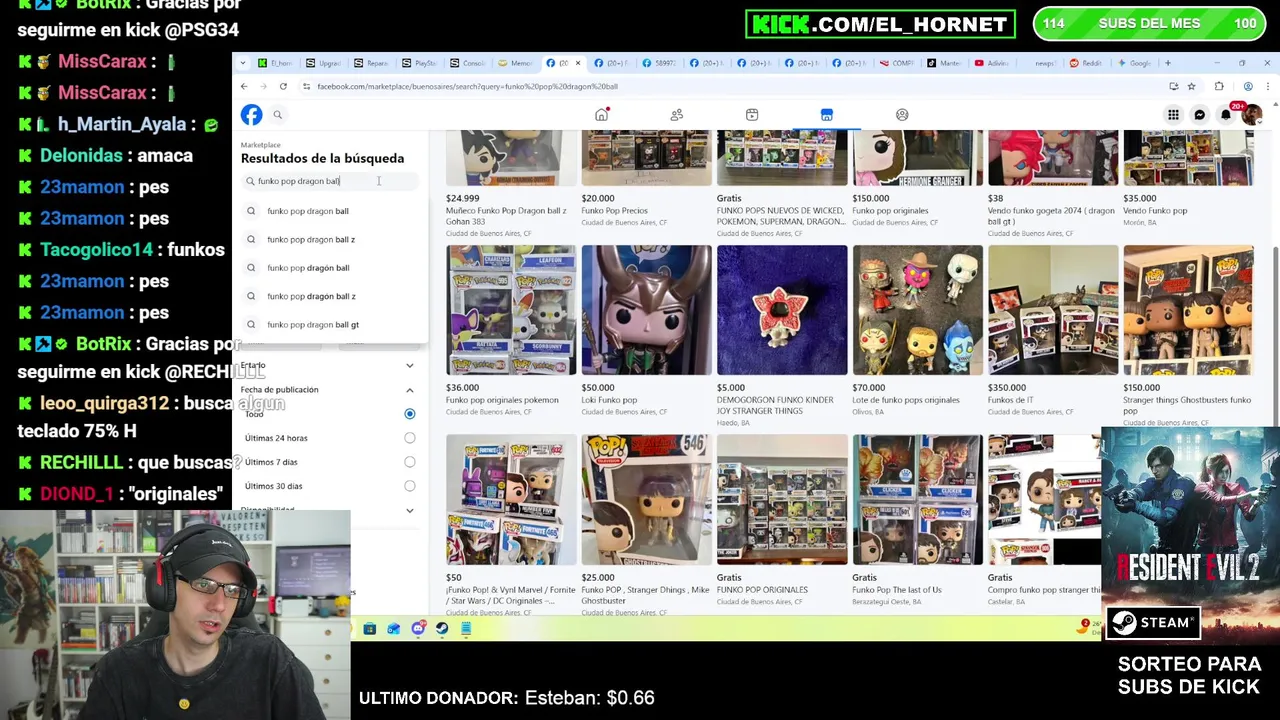This screenshot has width=1280, height=720.
Task: Open Chrome three-dot menu
Action: [x=1267, y=86]
